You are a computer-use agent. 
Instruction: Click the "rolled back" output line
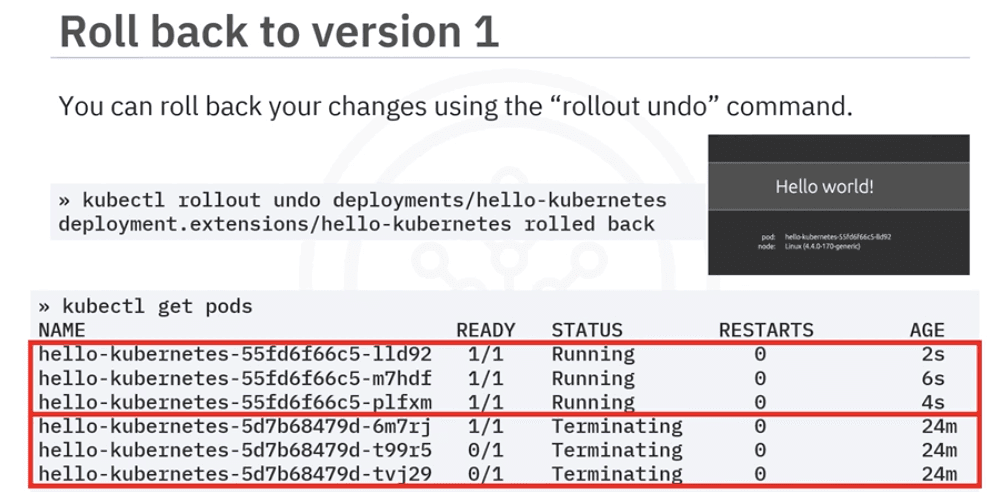[x=355, y=223]
